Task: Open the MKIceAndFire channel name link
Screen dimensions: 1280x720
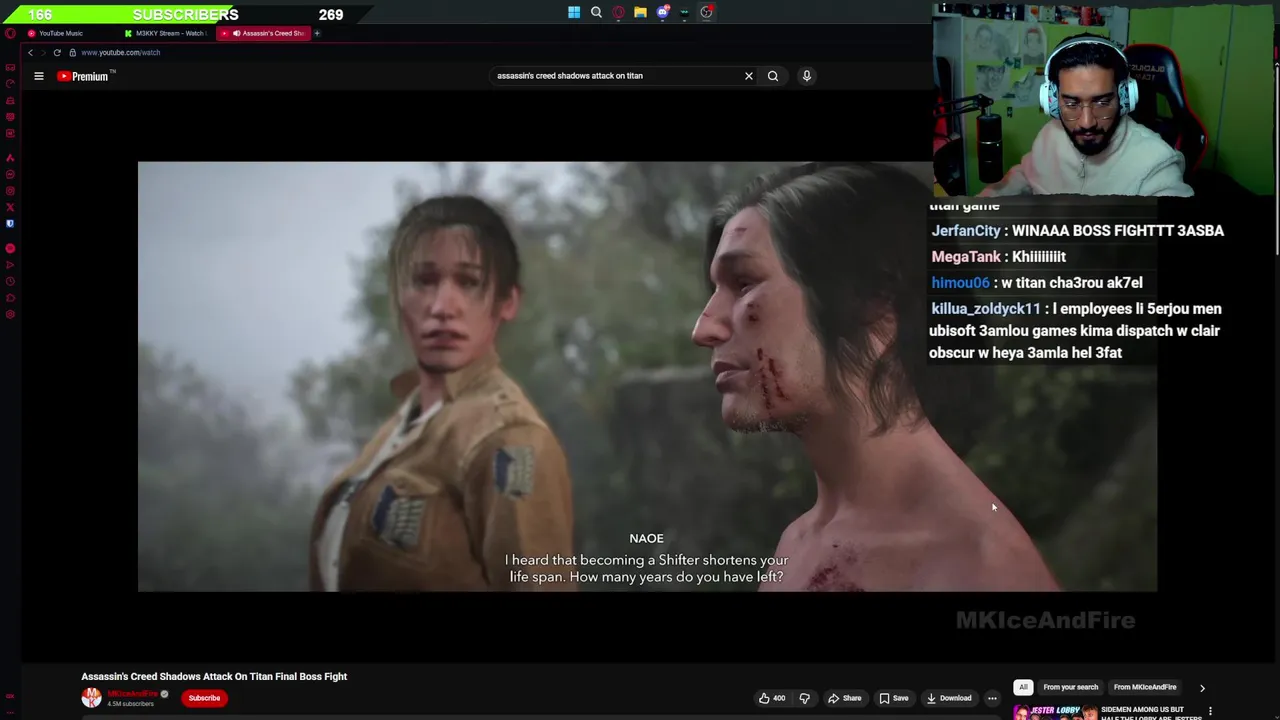Action: pyautogui.click(x=132, y=694)
